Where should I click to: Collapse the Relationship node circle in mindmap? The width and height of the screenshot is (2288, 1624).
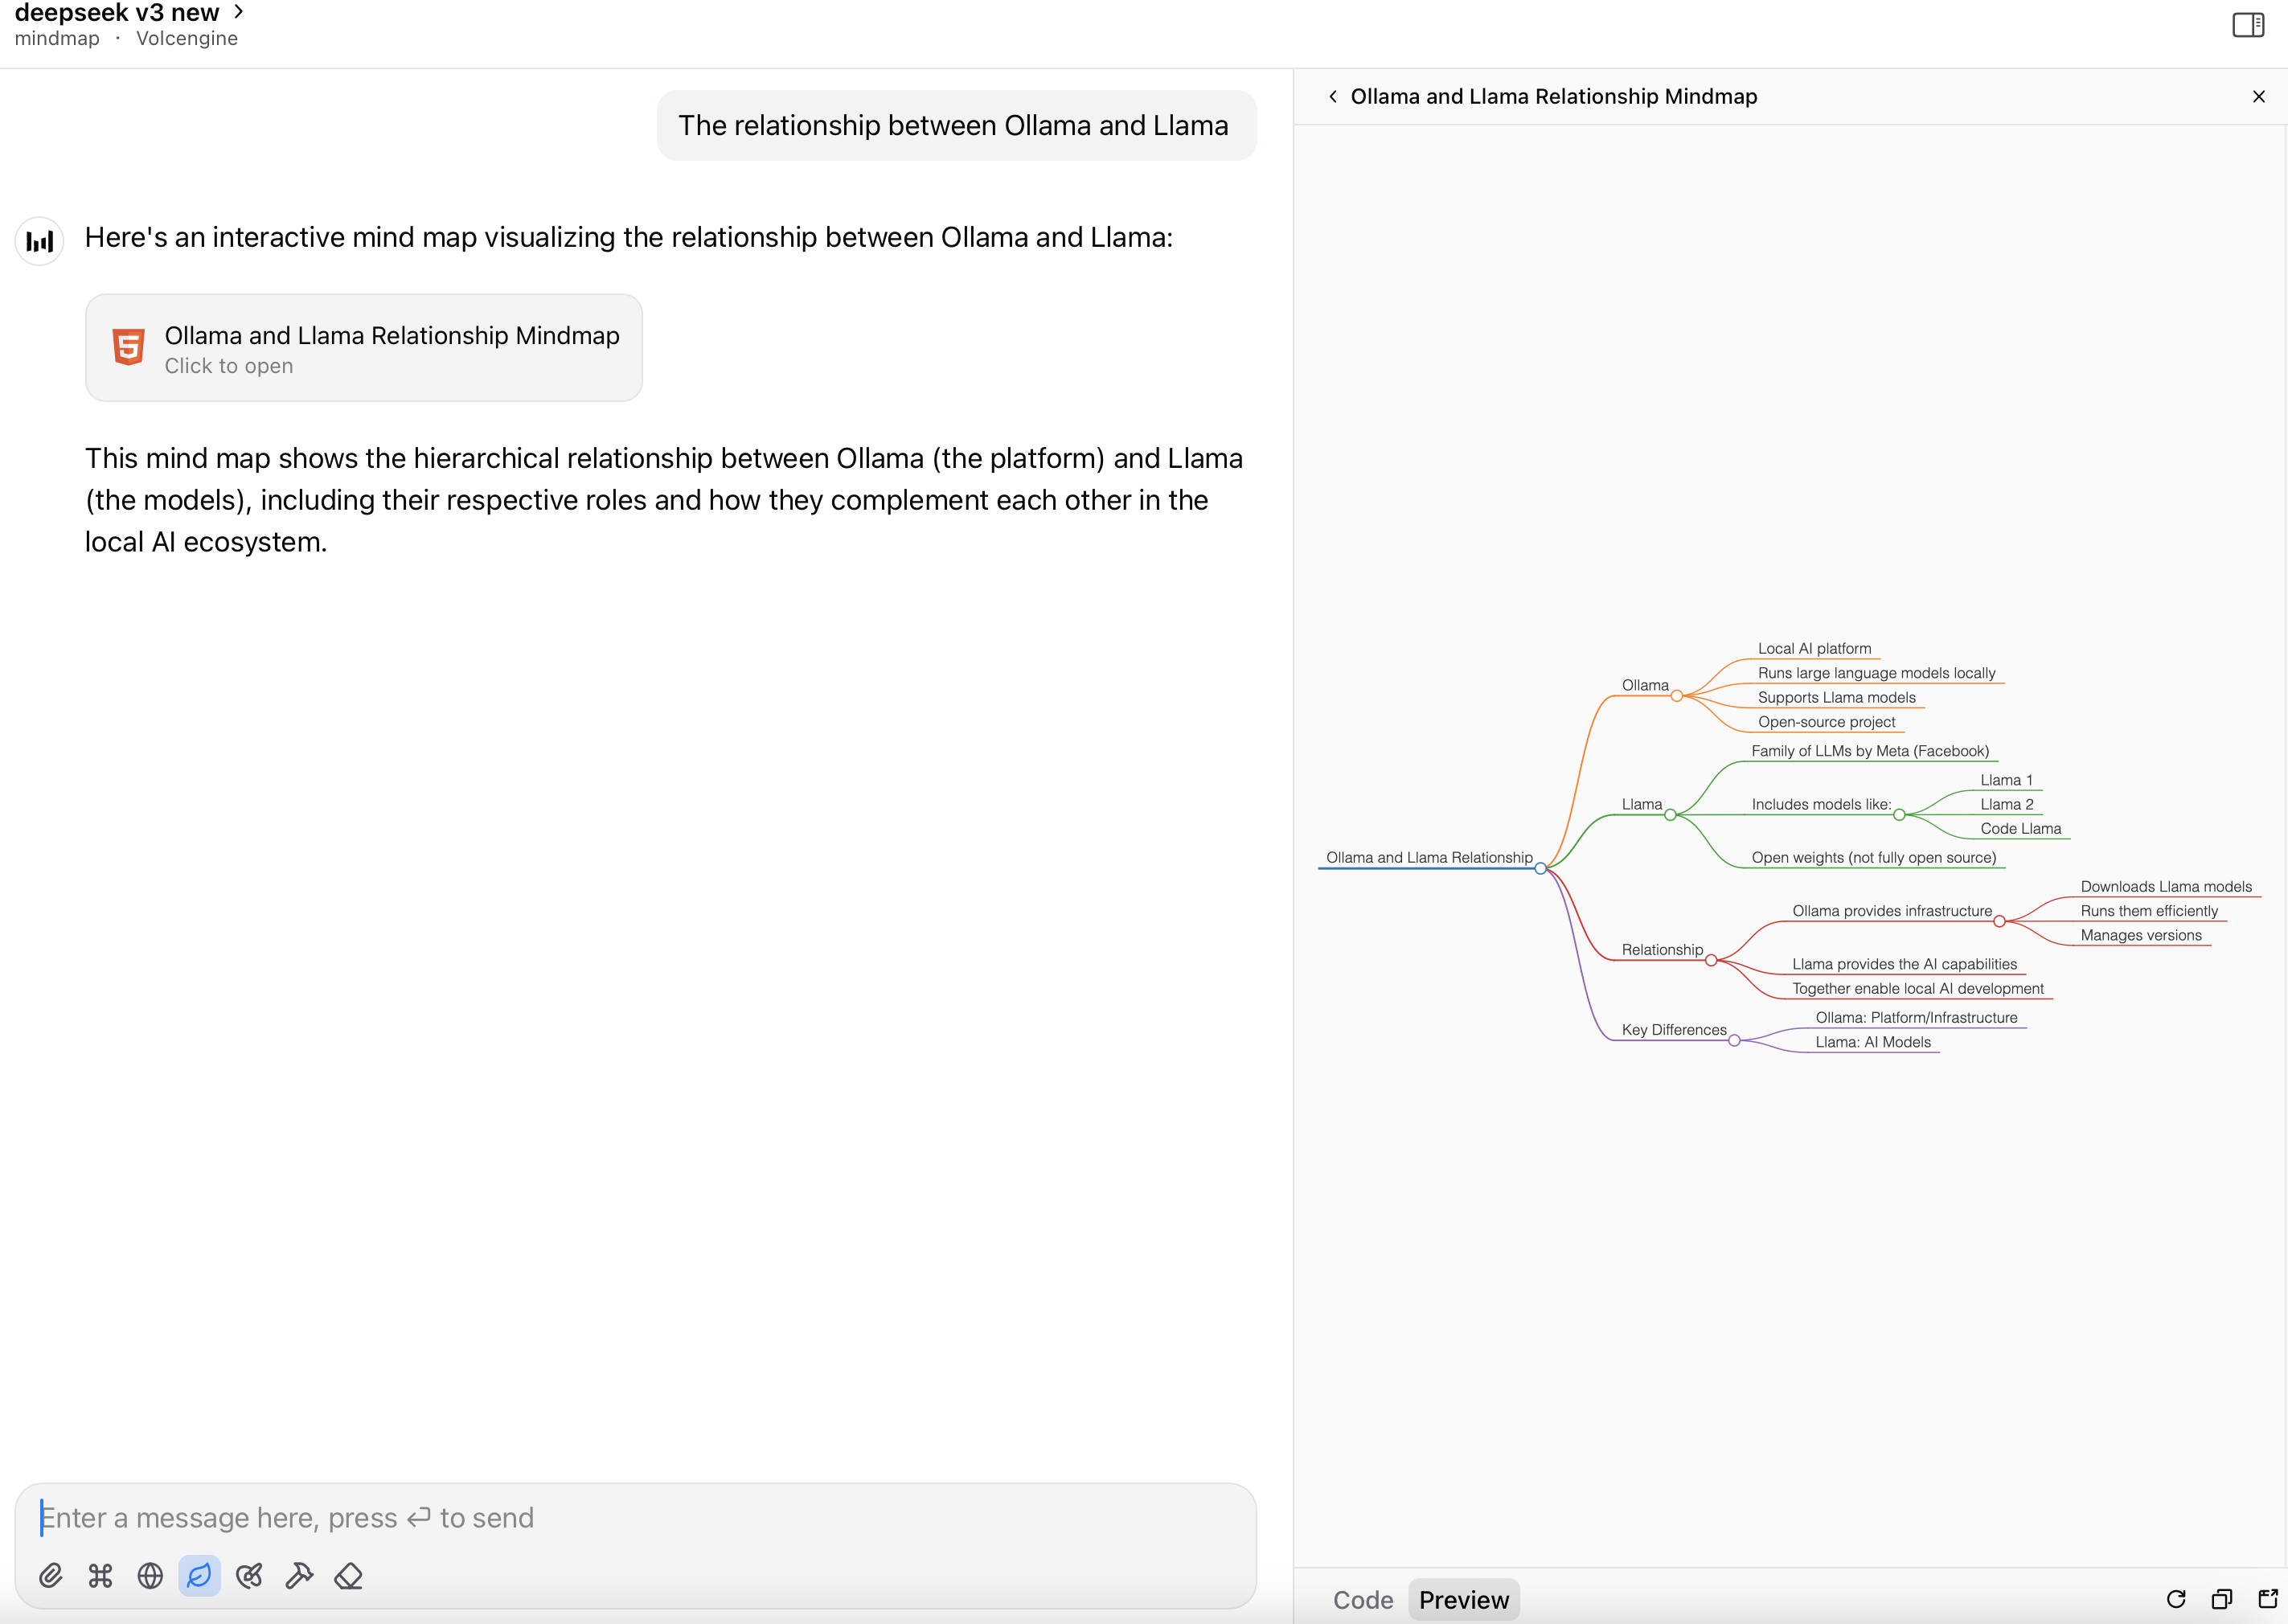coord(1711,960)
